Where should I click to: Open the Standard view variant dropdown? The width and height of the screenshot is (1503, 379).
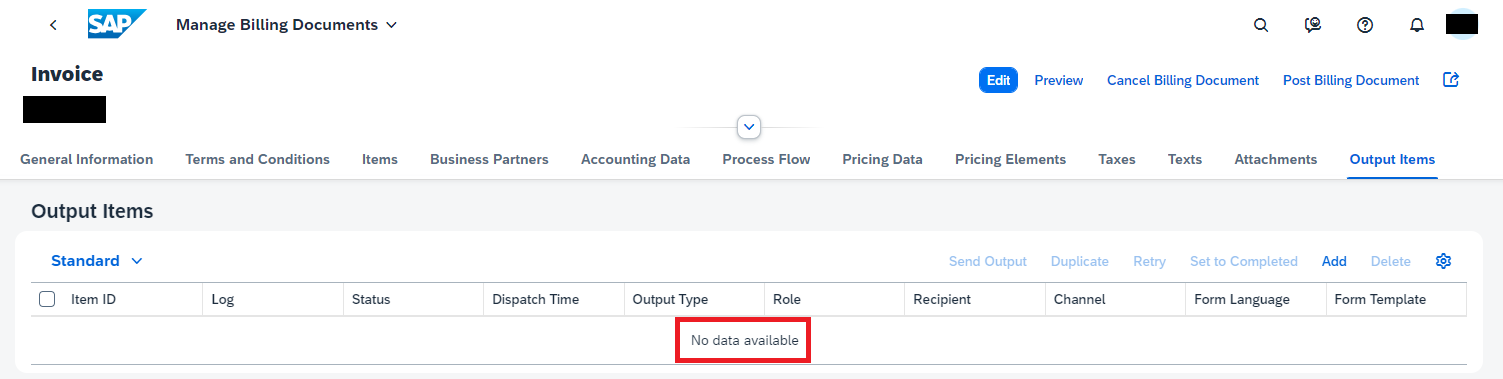click(97, 261)
